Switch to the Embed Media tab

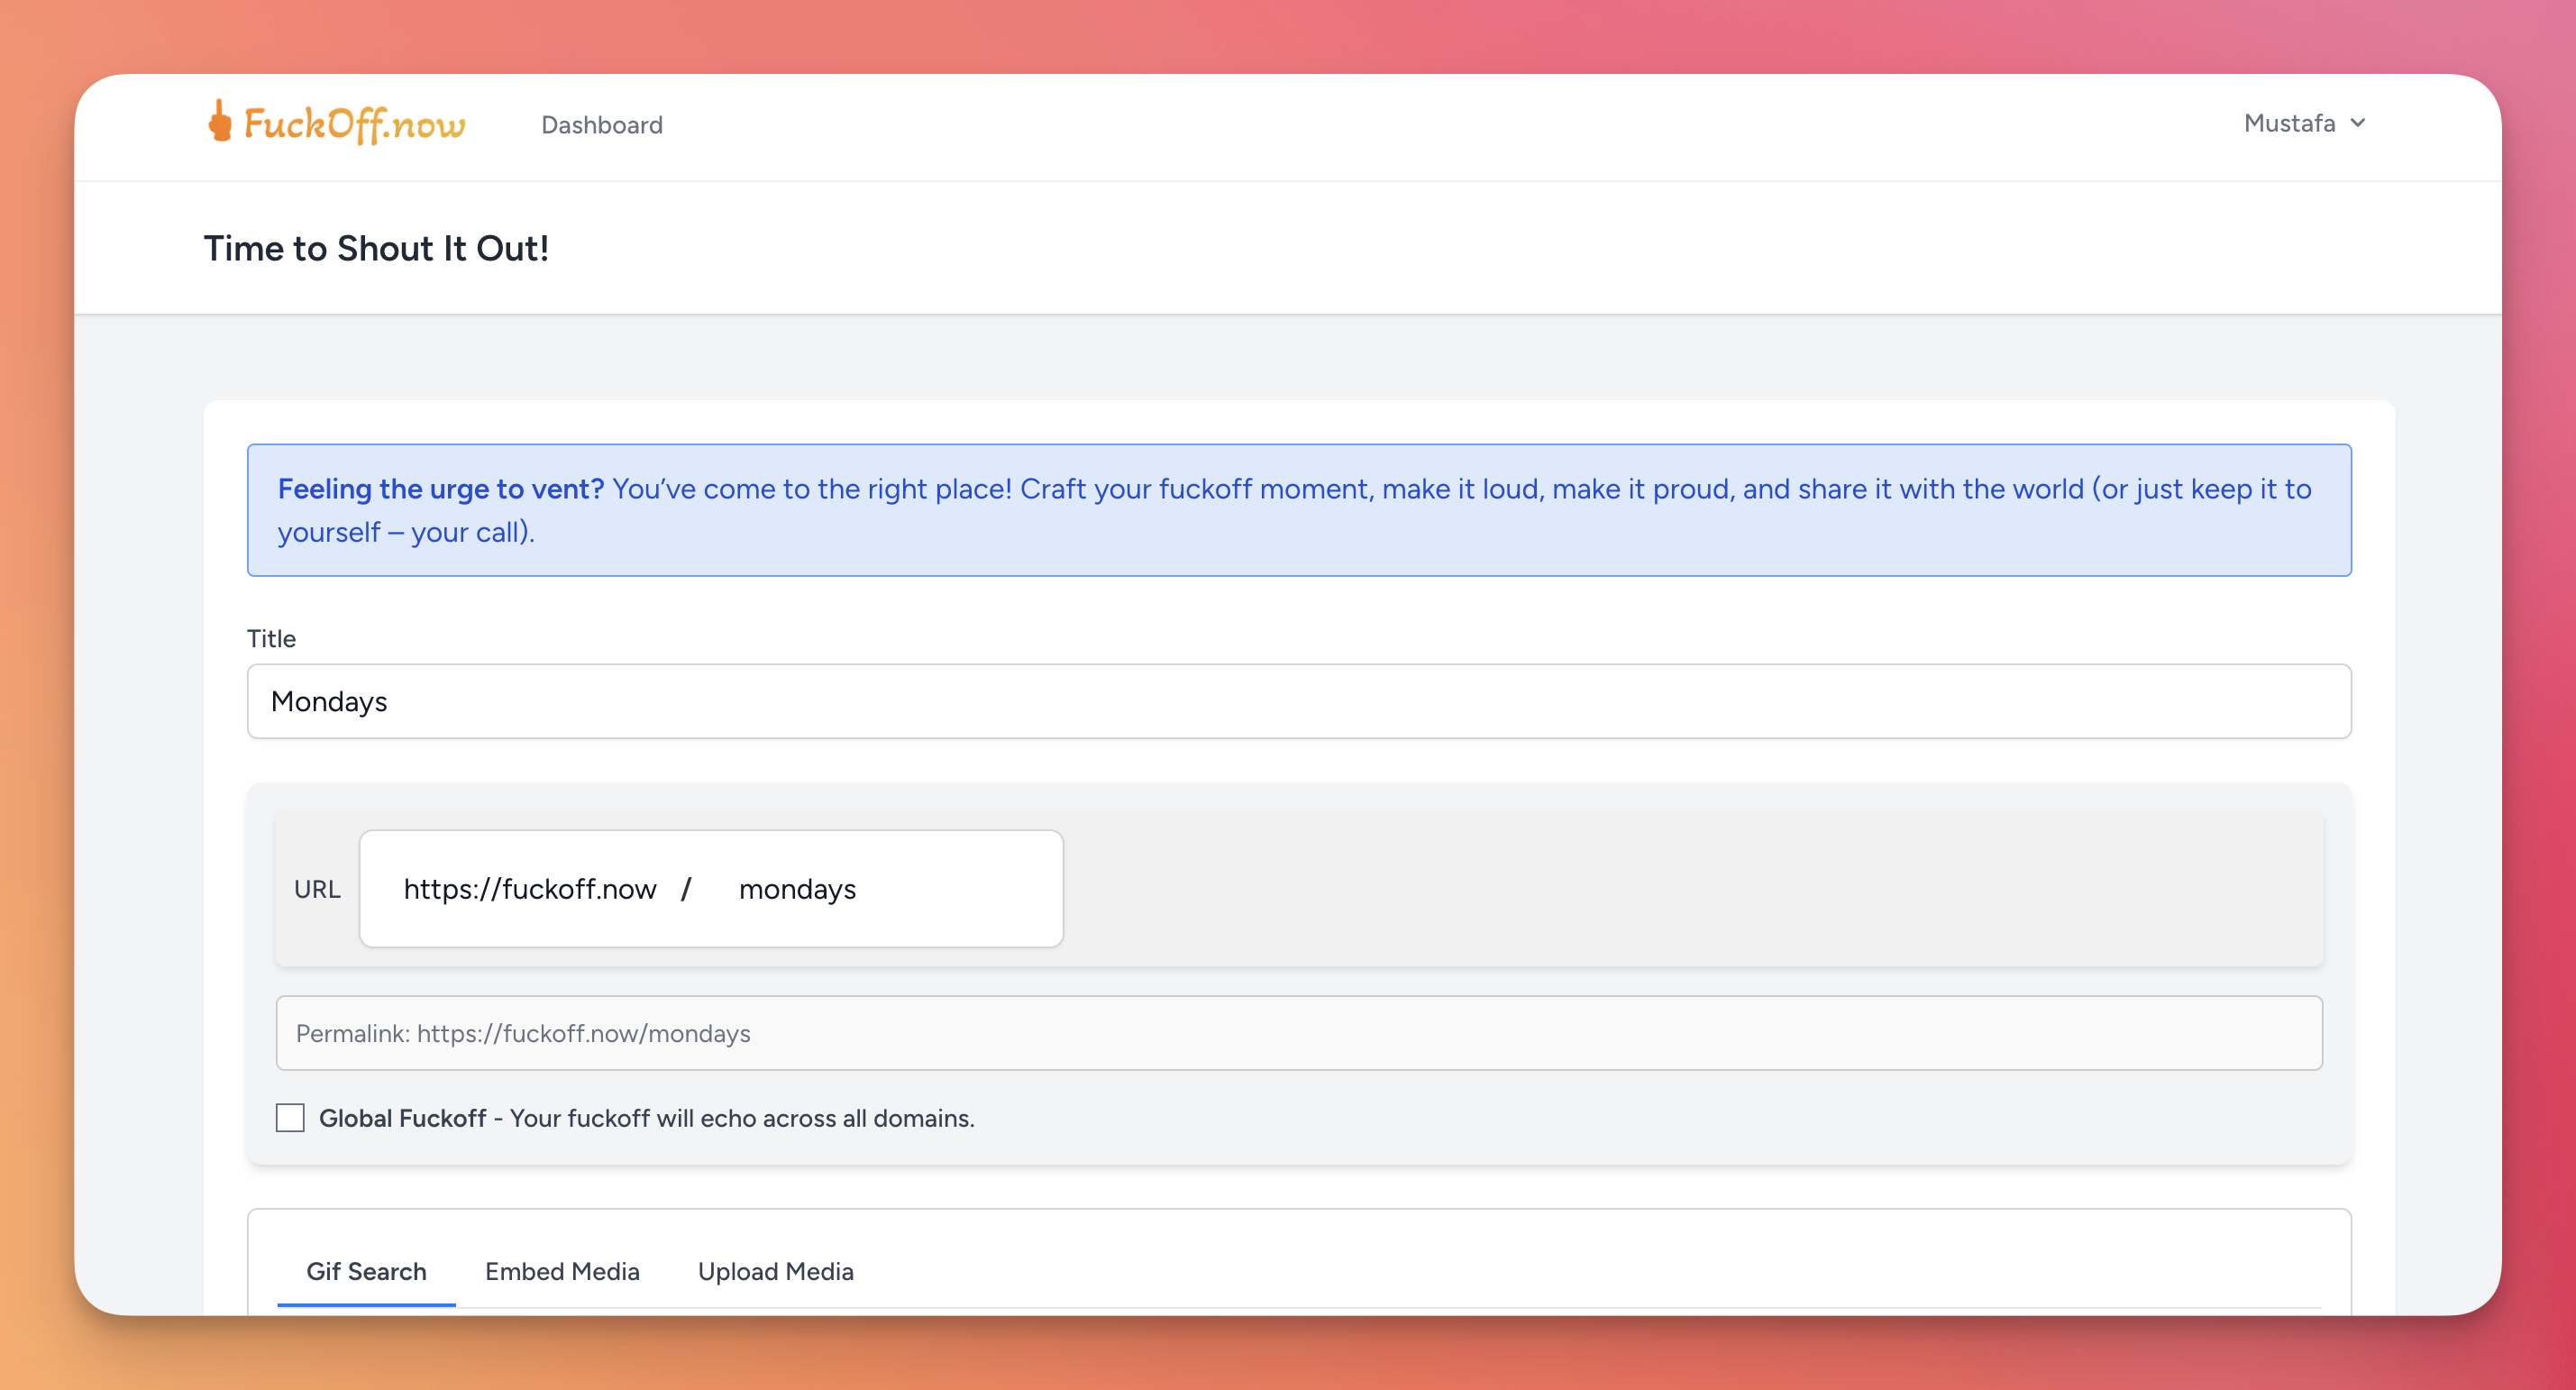point(562,1271)
